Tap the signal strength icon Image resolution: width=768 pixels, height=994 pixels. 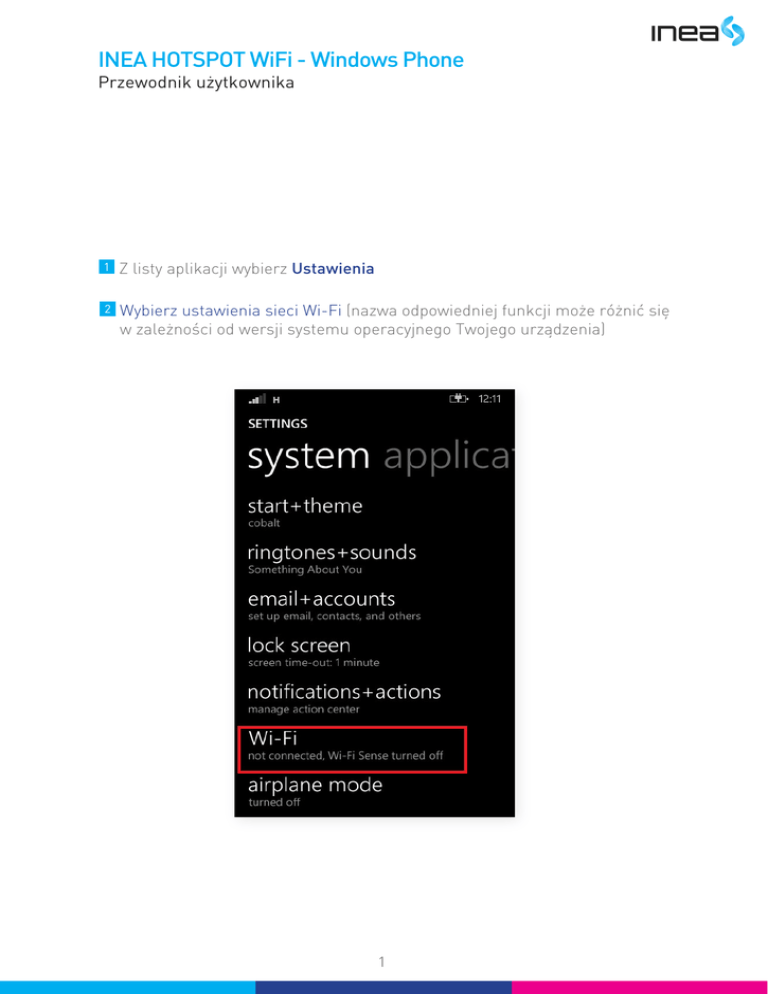pyautogui.click(x=257, y=399)
